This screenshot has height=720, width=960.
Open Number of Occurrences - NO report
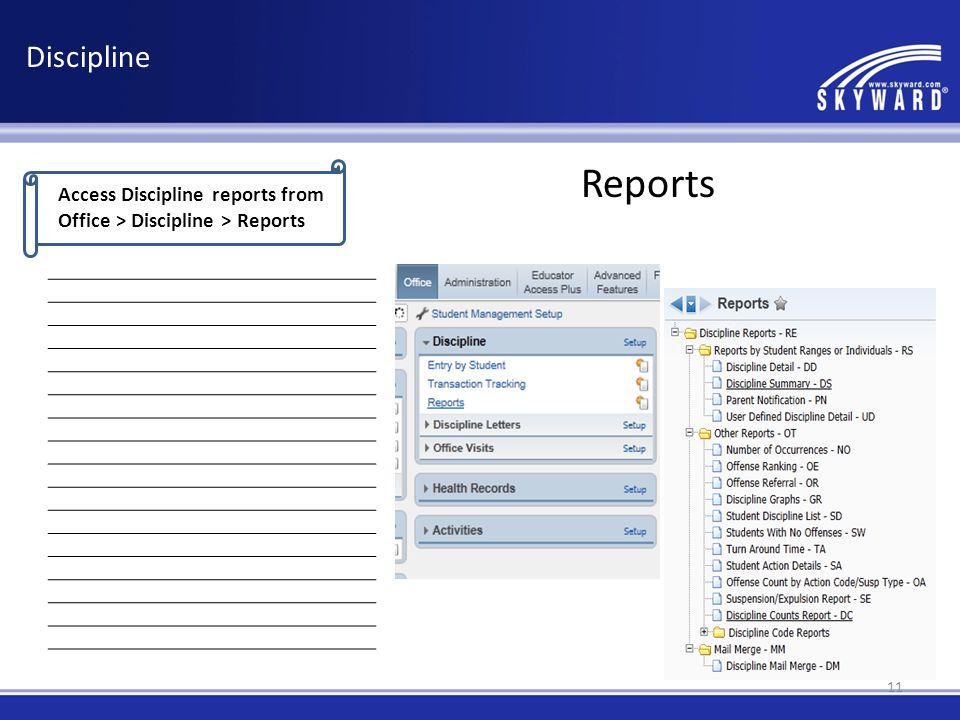point(787,449)
